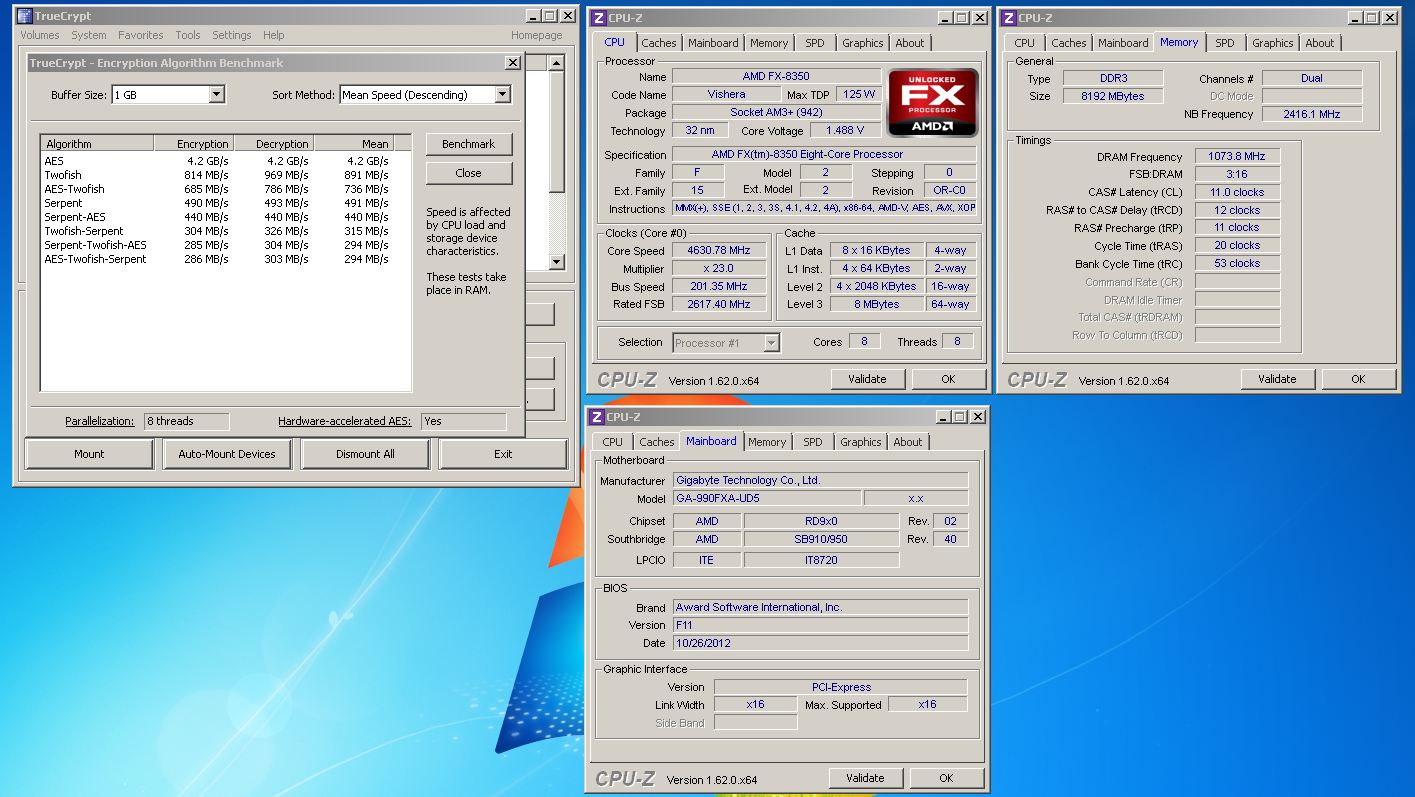The height and width of the screenshot is (797, 1415).
Task: Click the TrueCrypt icon in the title bar
Action: (24, 16)
